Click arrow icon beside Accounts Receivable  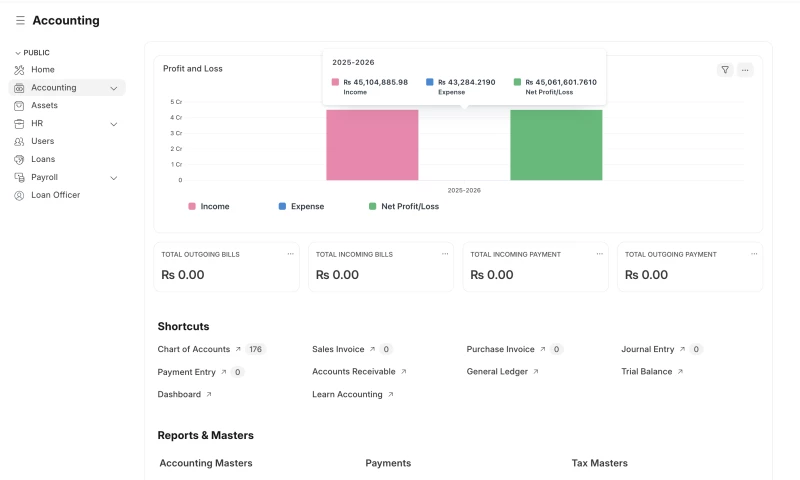(x=404, y=372)
